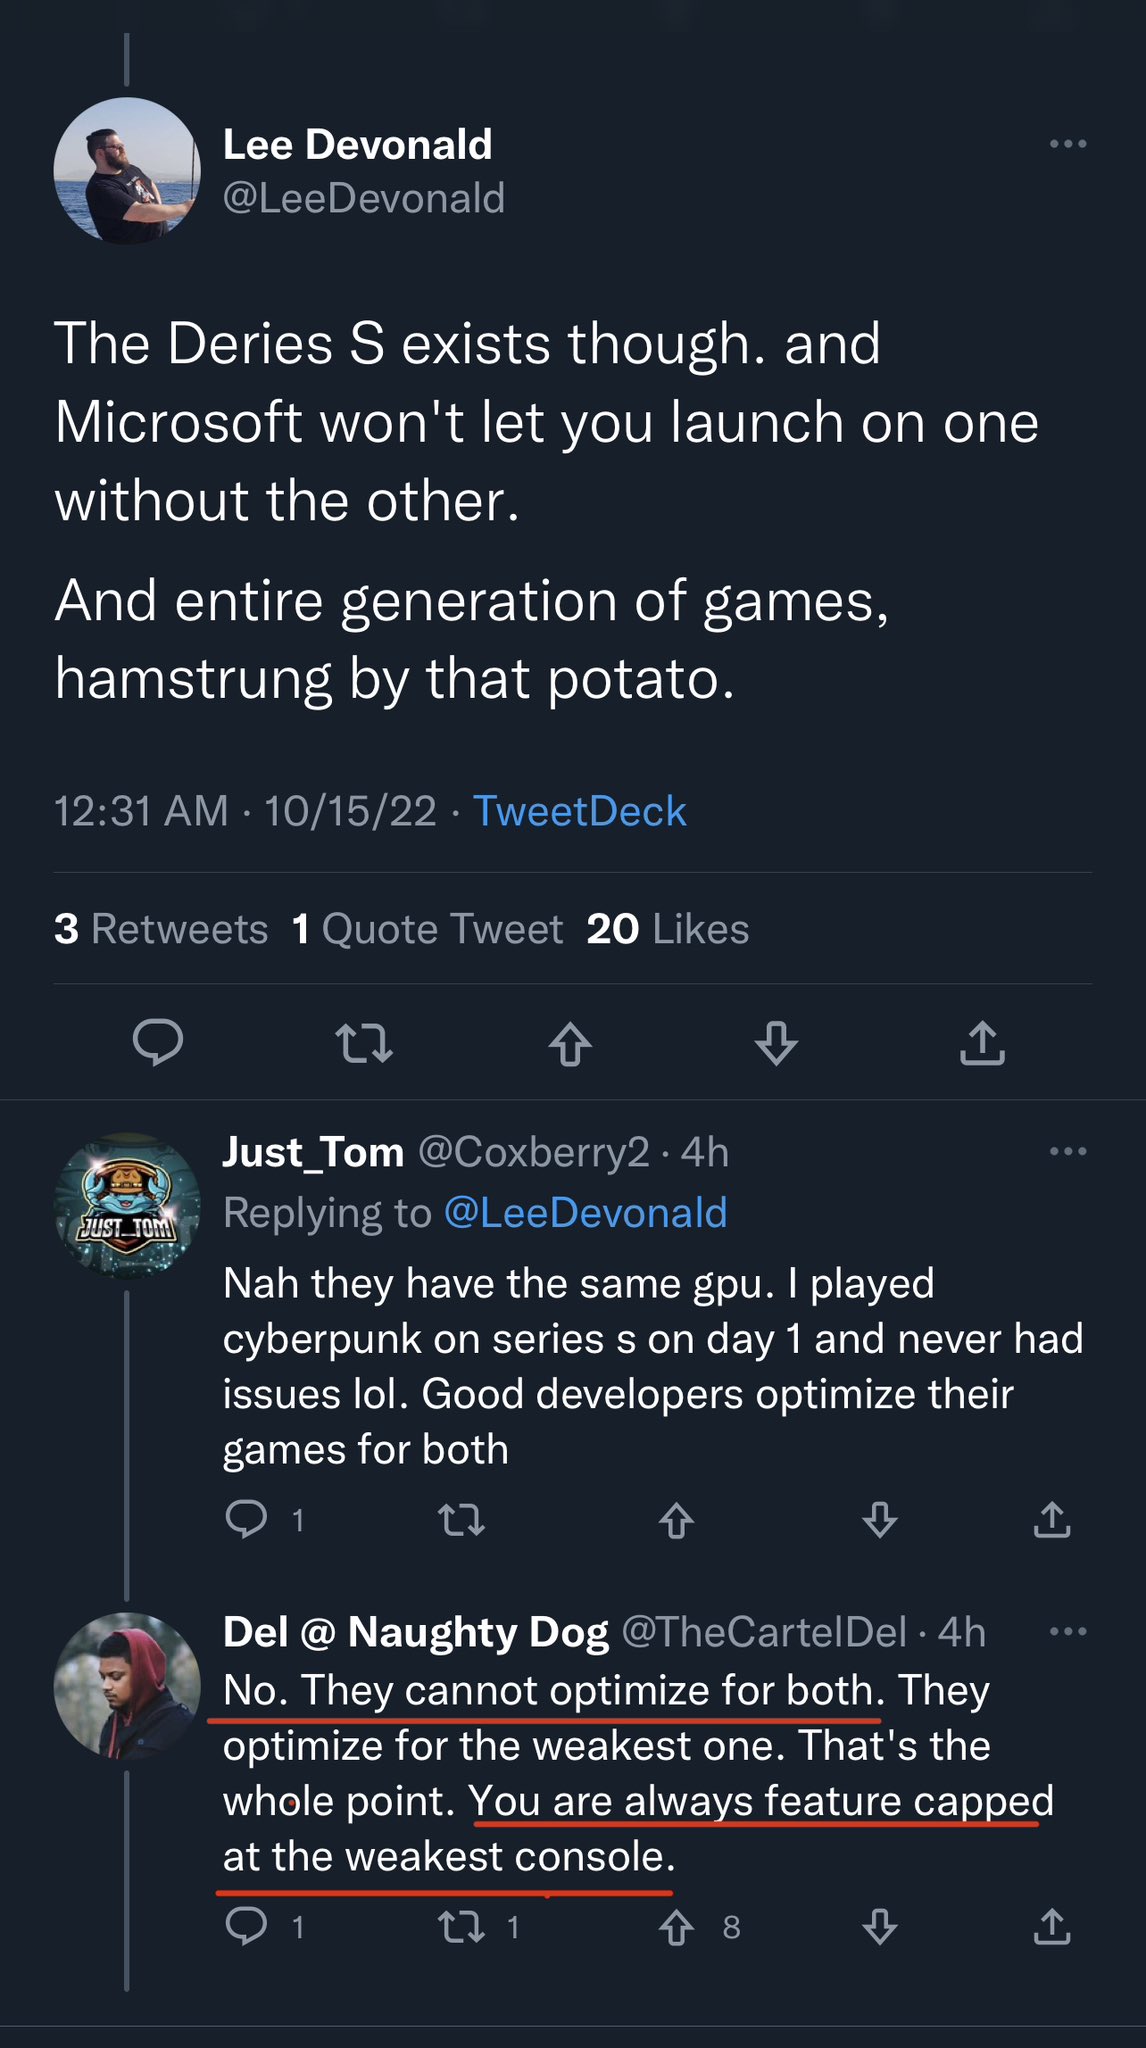1146x2048 pixels.
Task: Open the TweetDeck source link
Action: click(579, 811)
